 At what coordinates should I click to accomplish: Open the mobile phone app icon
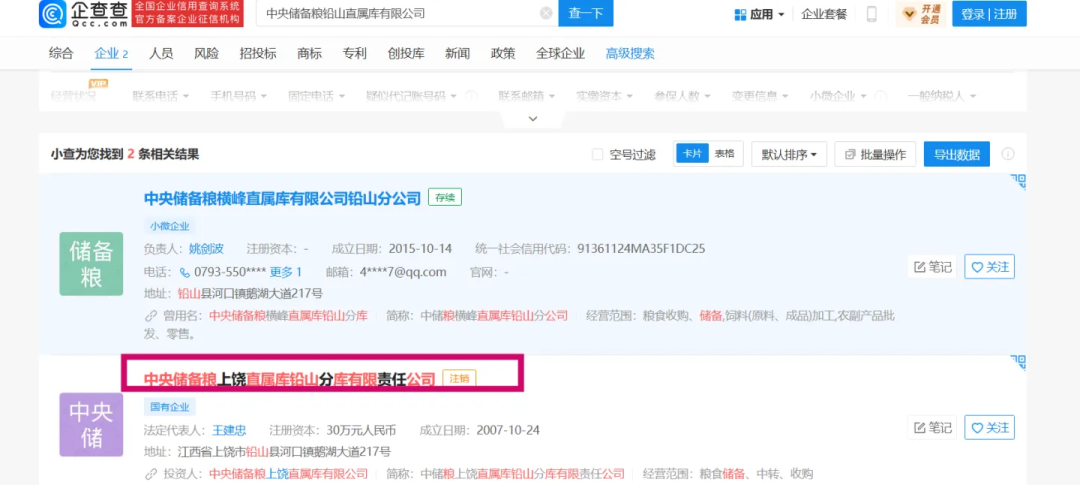871,14
